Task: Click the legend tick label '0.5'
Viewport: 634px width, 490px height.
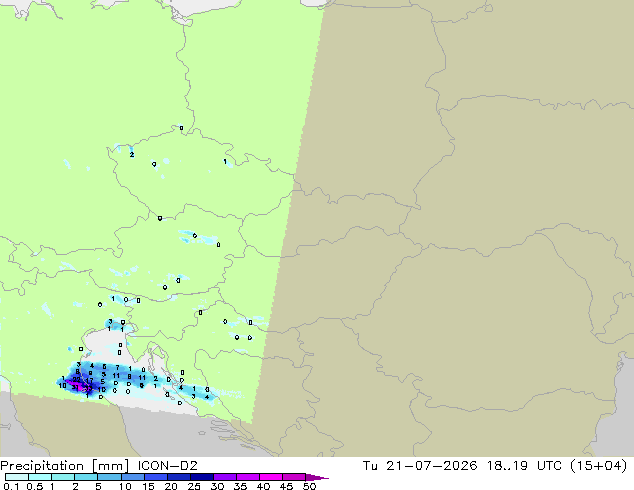Action: [x=35, y=486]
